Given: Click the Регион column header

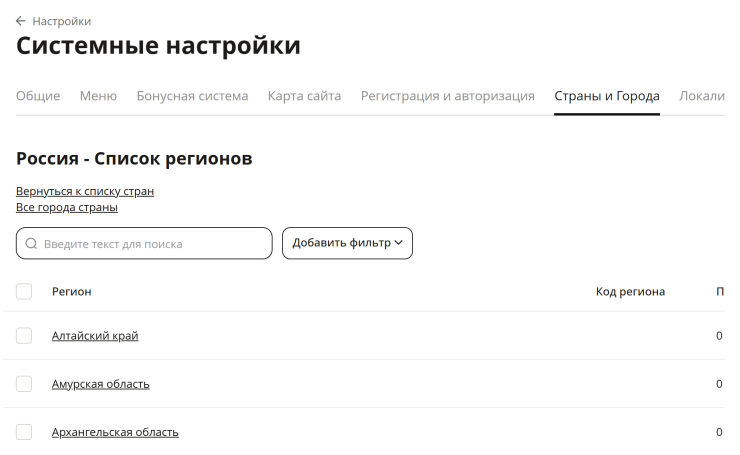Looking at the screenshot, I should [72, 292].
